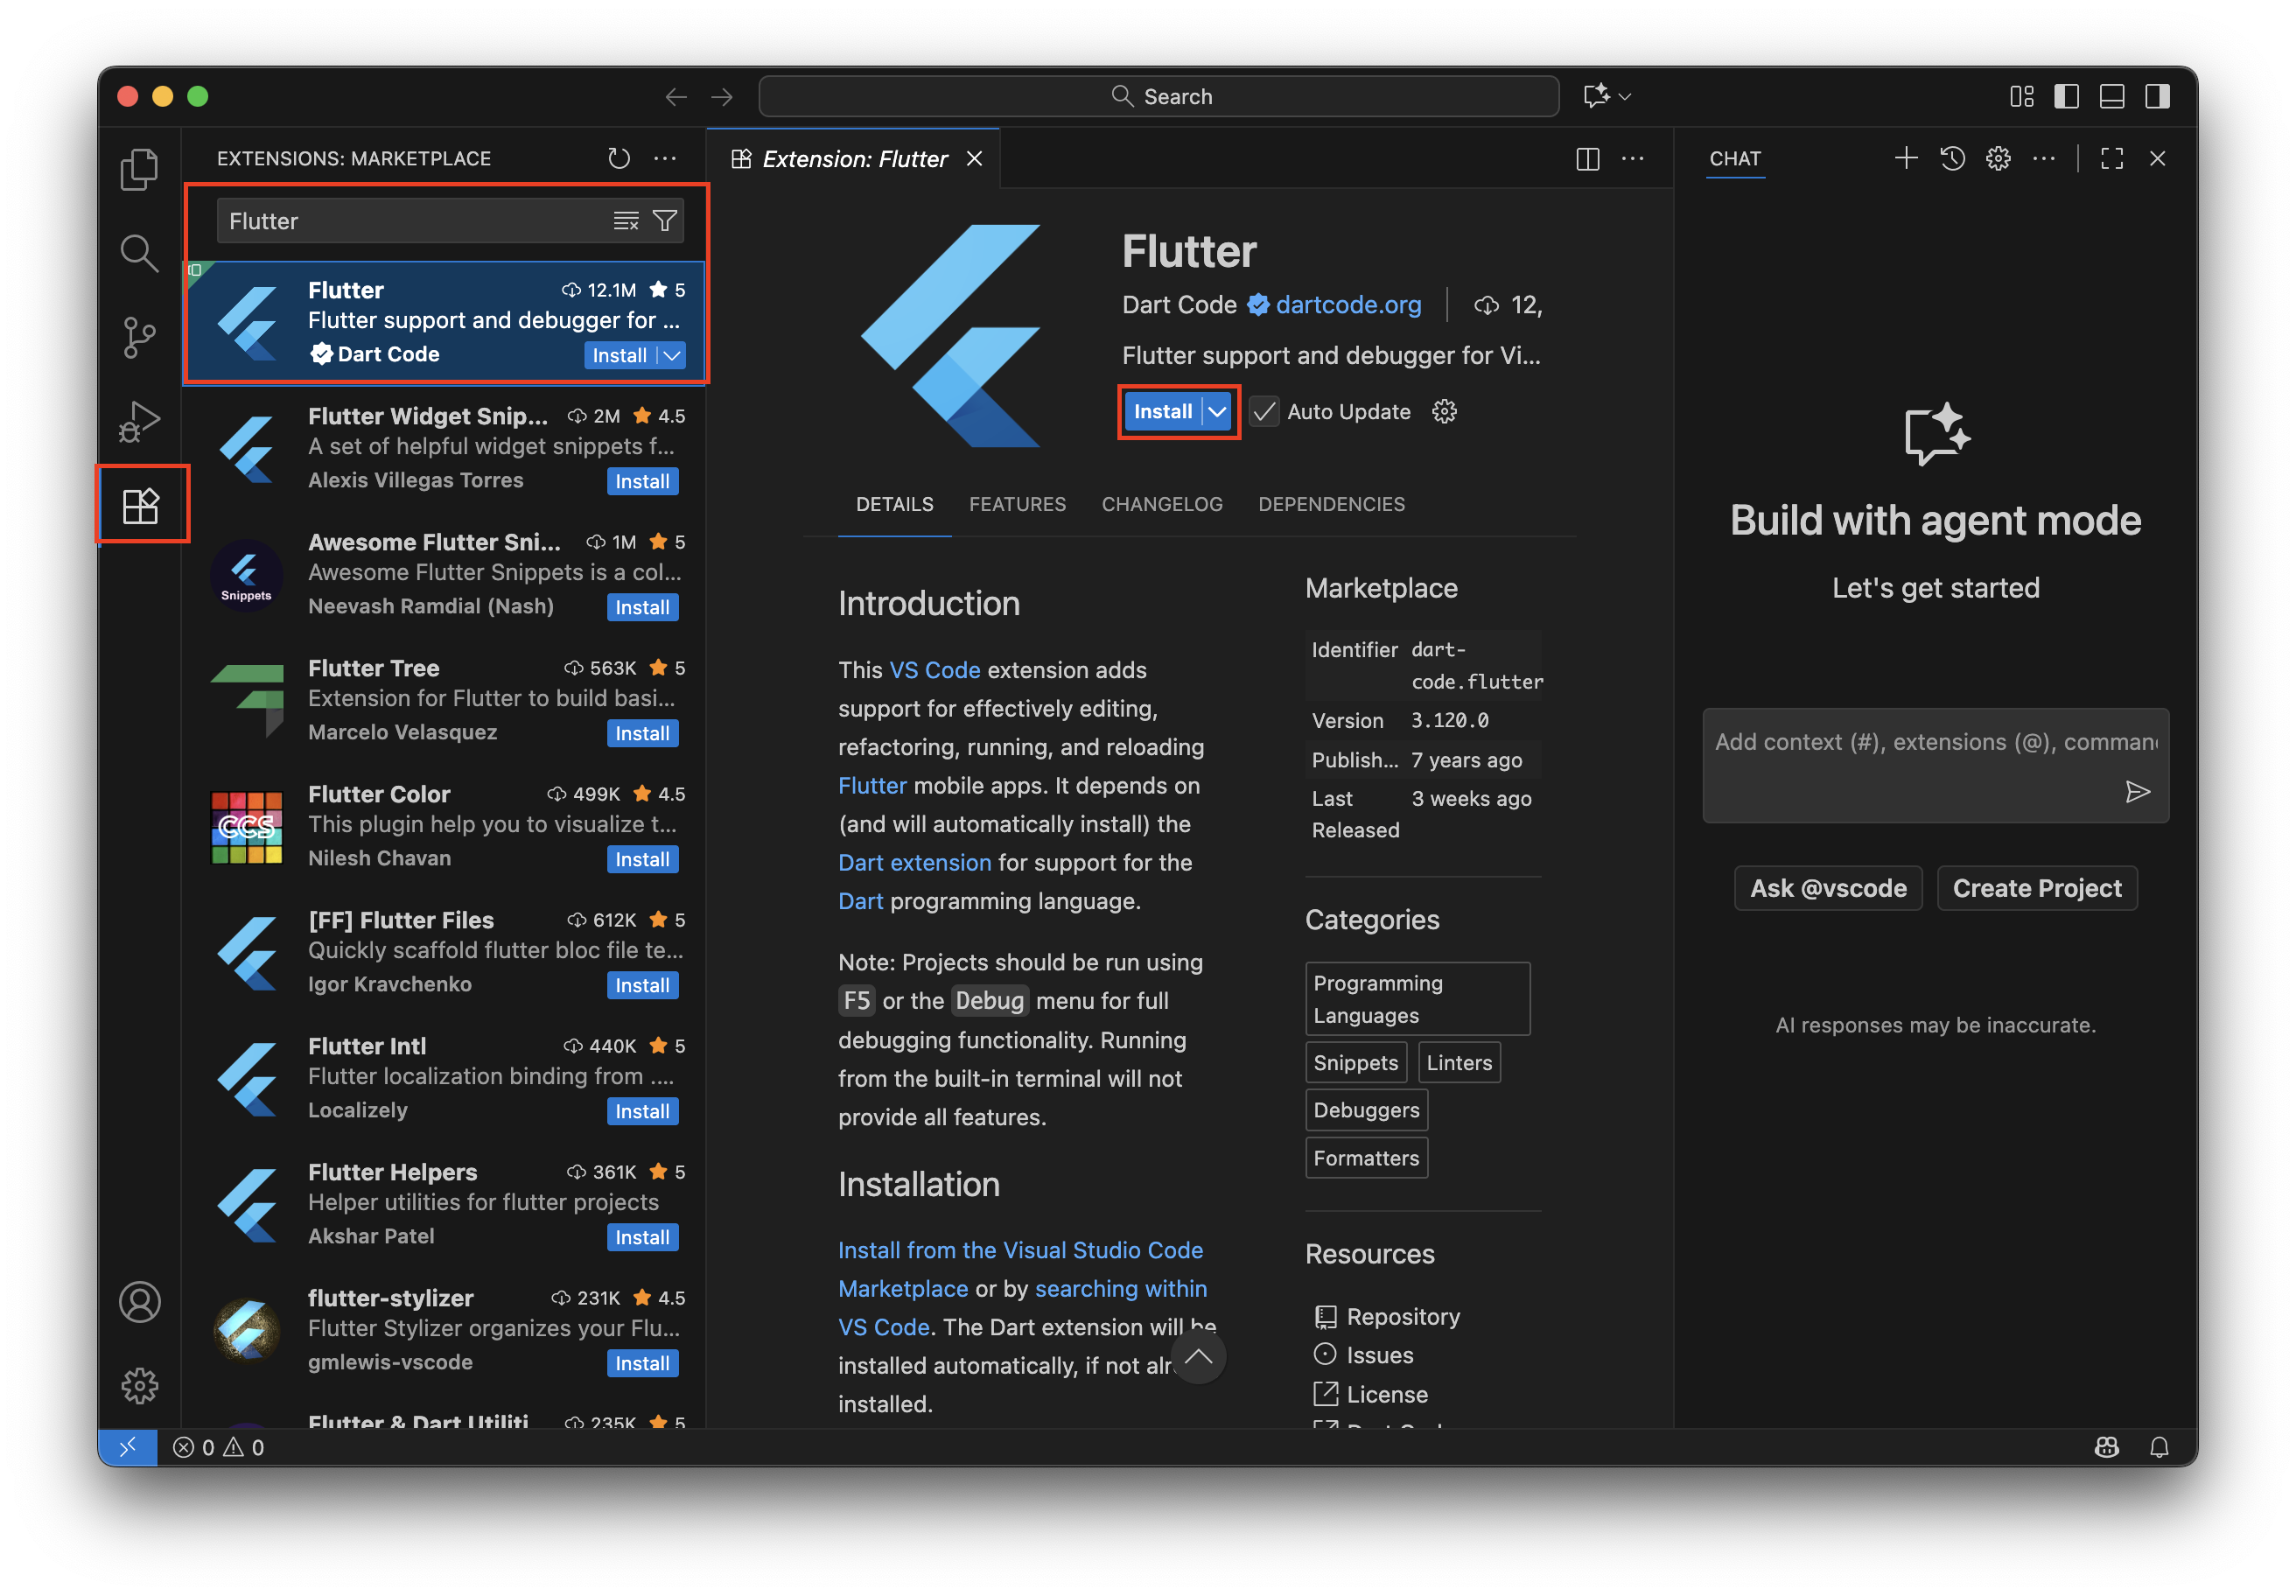2296x1596 pixels.
Task: Open editor more actions menu
Action: tap(1633, 158)
